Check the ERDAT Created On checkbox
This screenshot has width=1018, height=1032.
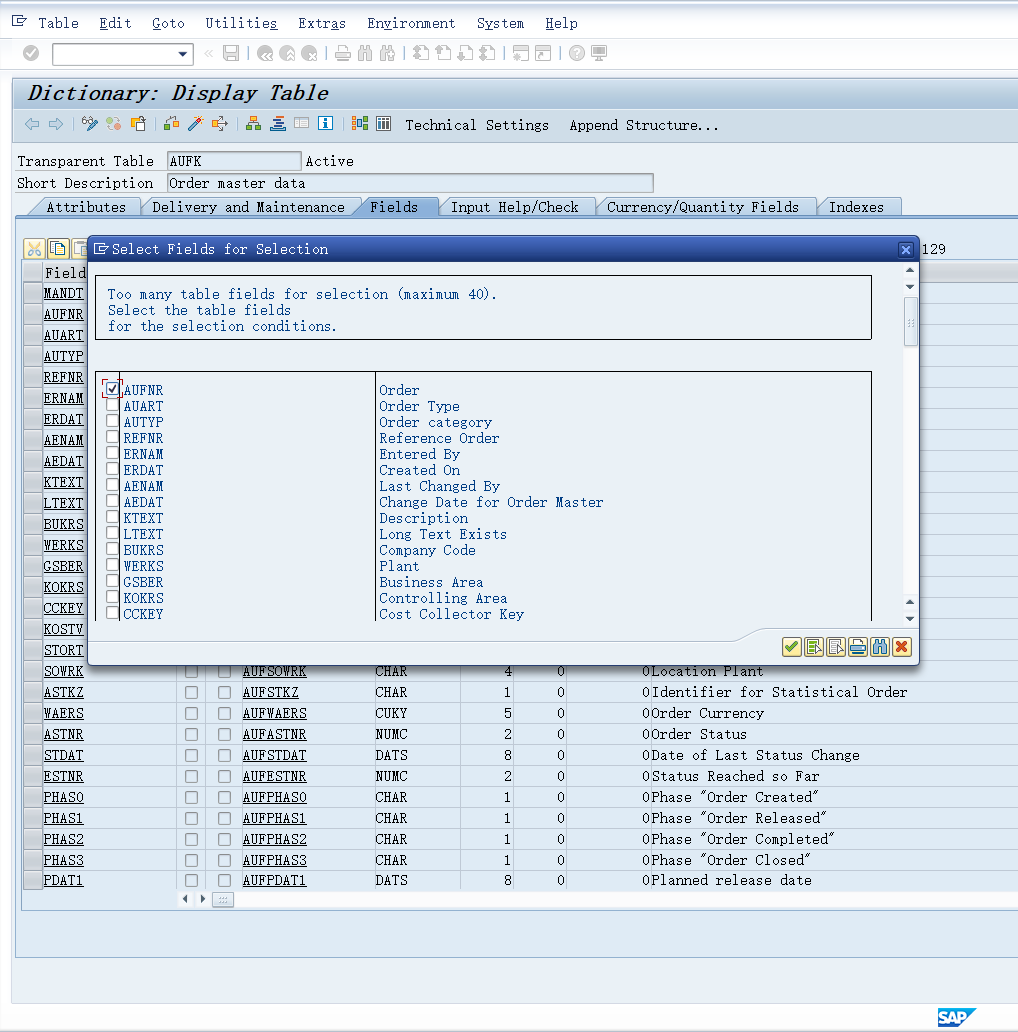112,469
